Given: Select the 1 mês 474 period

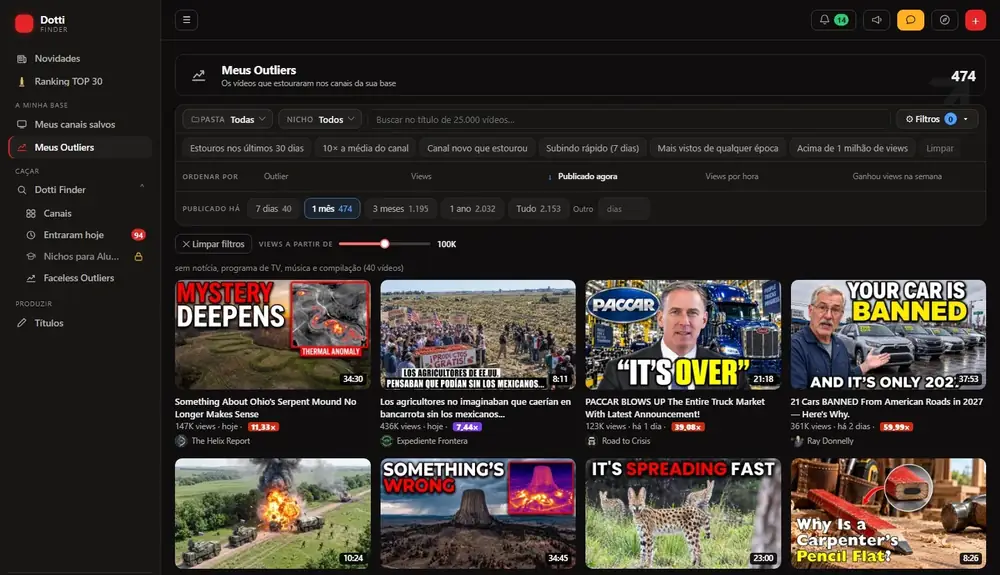Looking at the screenshot, I should pos(332,208).
